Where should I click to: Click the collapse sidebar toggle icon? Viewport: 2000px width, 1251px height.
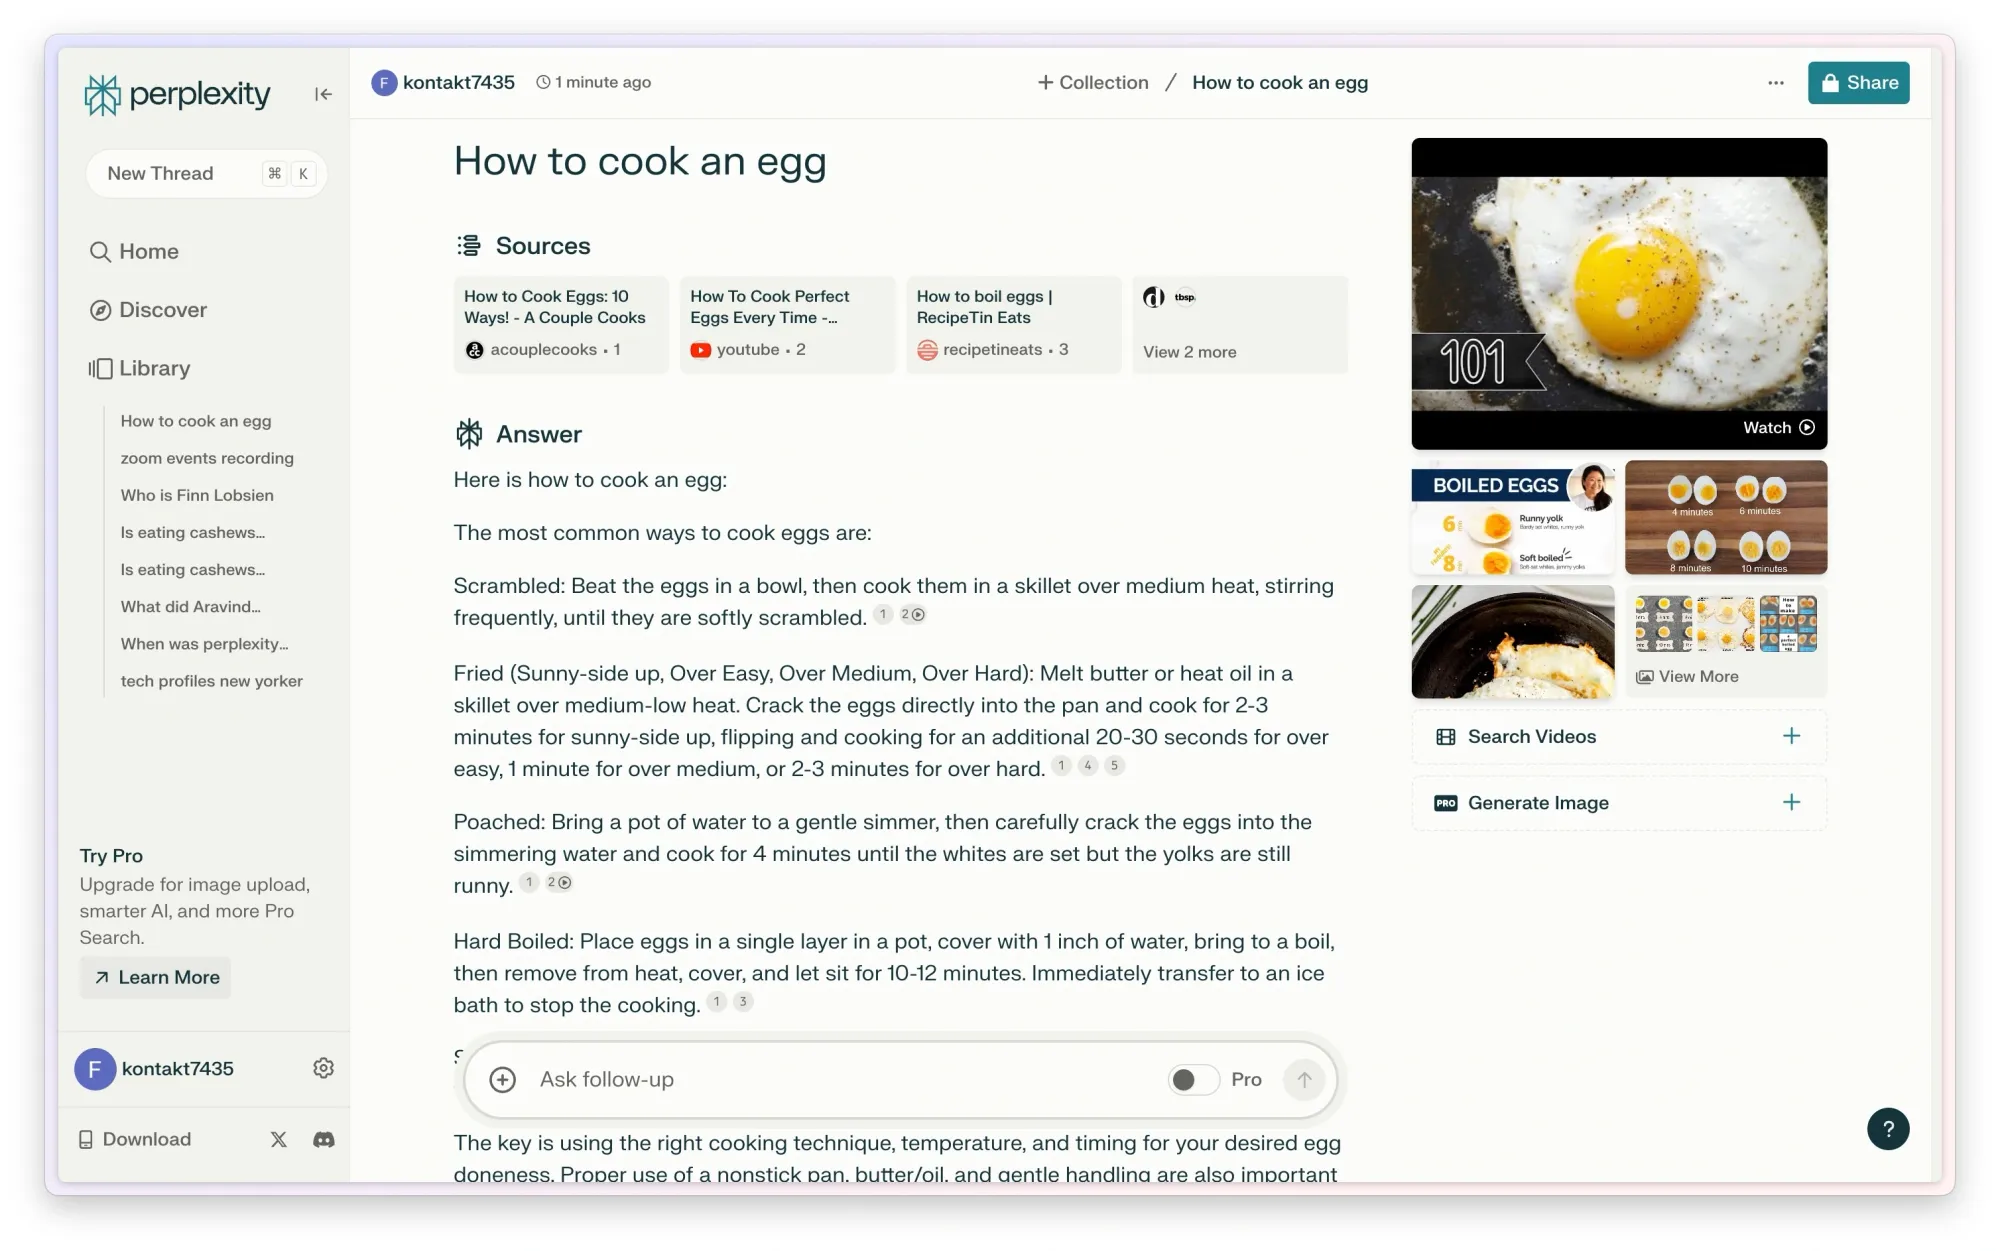pos(323,92)
